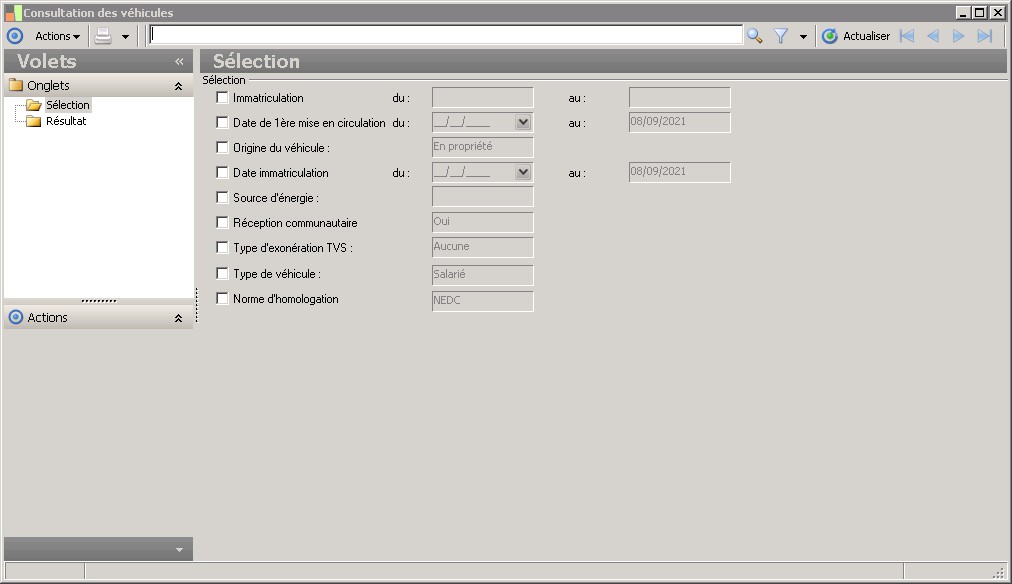Enable Source d'énergie checkbox
1012x584 pixels.
point(222,197)
